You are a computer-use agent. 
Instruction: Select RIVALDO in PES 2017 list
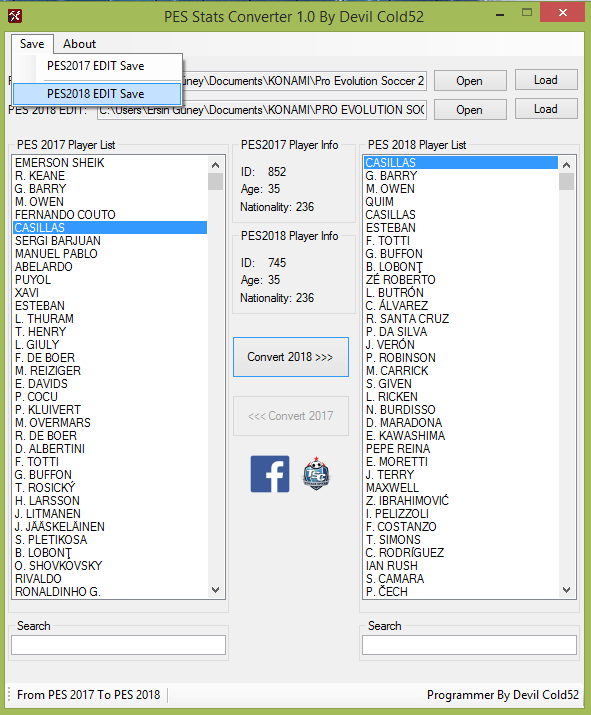click(x=110, y=579)
